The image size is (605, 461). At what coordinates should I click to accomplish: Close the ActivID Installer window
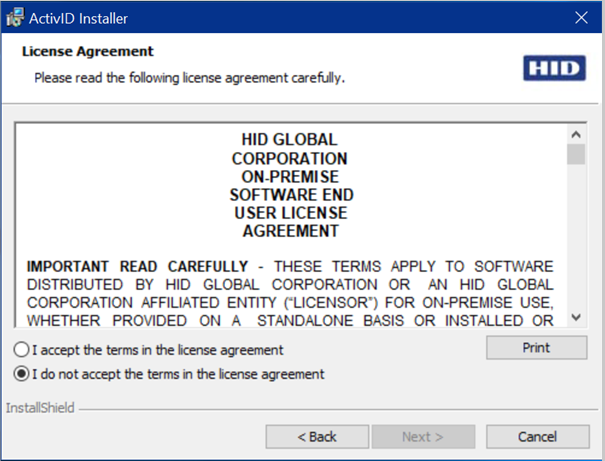pyautogui.click(x=581, y=18)
